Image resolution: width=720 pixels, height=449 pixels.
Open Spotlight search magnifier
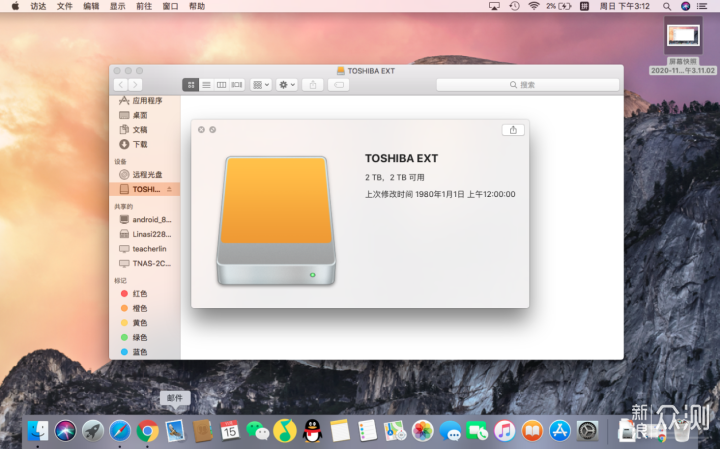(667, 6)
